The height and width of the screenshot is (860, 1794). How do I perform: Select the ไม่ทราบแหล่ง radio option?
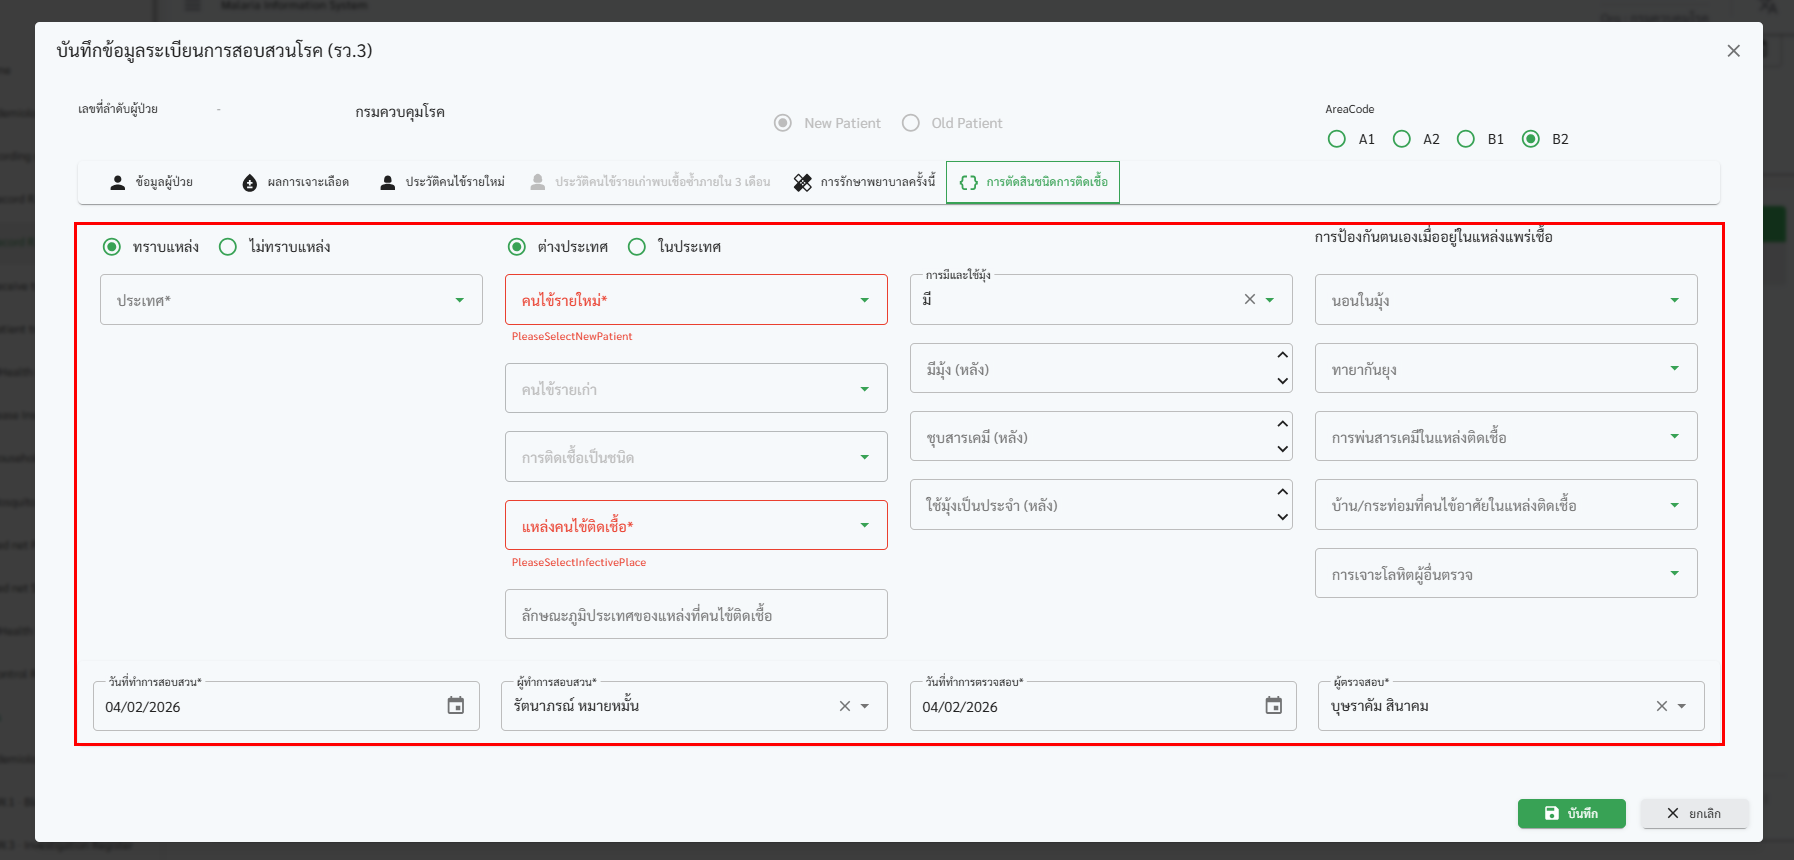pos(228,247)
